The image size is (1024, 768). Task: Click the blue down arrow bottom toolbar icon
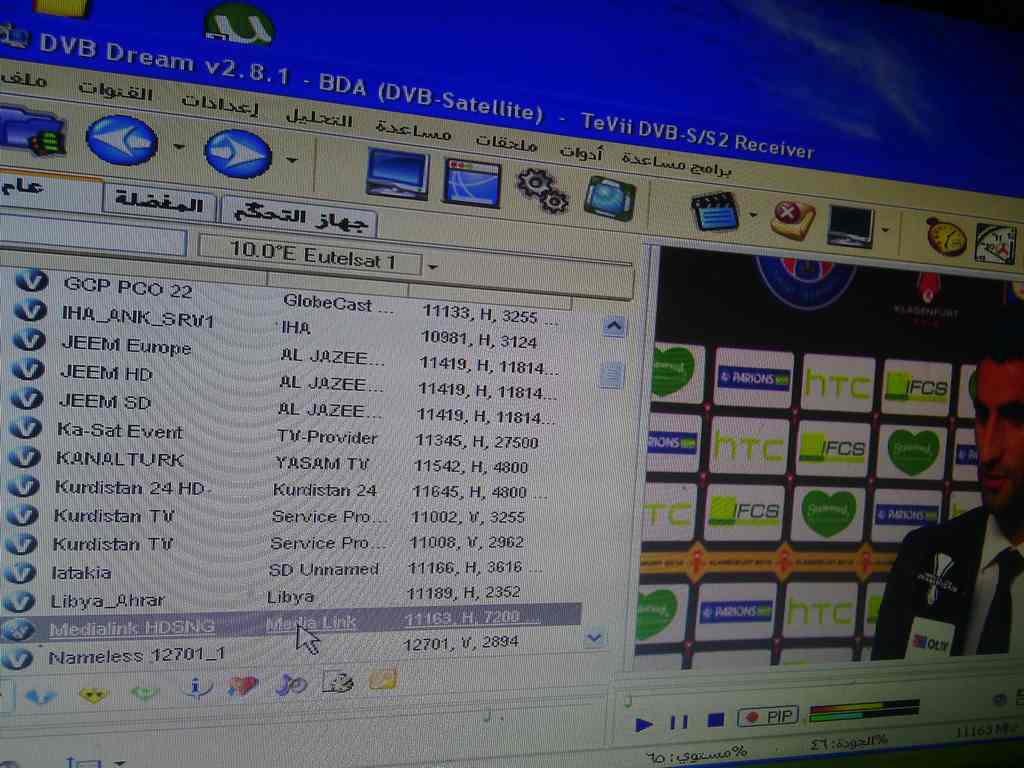coord(40,697)
